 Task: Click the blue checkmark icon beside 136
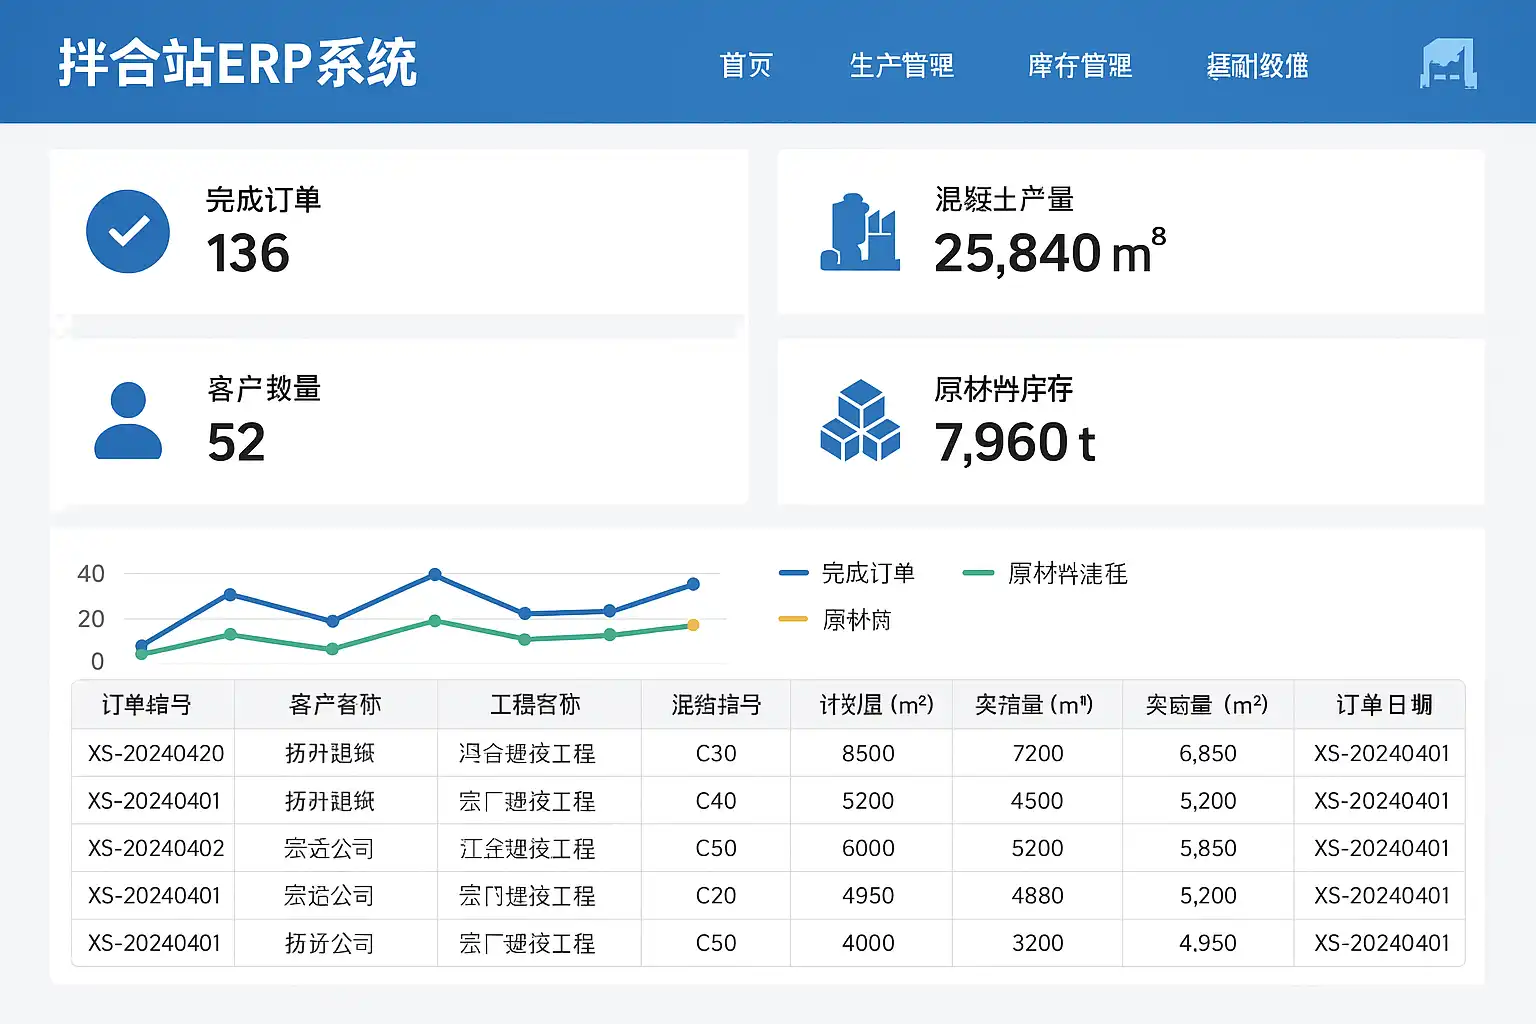[x=128, y=231]
